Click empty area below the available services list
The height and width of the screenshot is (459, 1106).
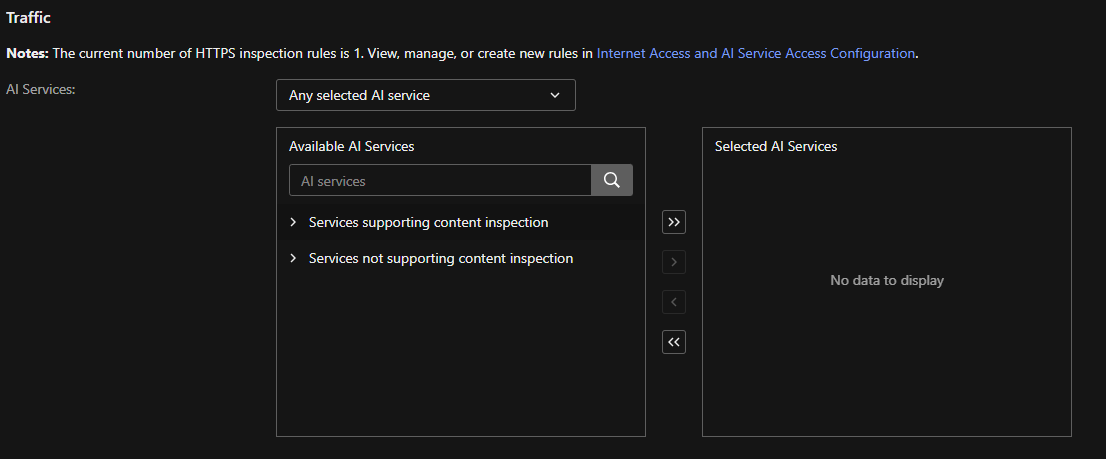460,360
